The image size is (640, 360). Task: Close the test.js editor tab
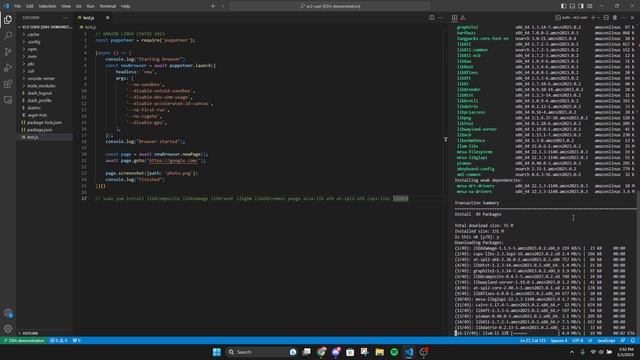pyautogui.click(x=107, y=18)
